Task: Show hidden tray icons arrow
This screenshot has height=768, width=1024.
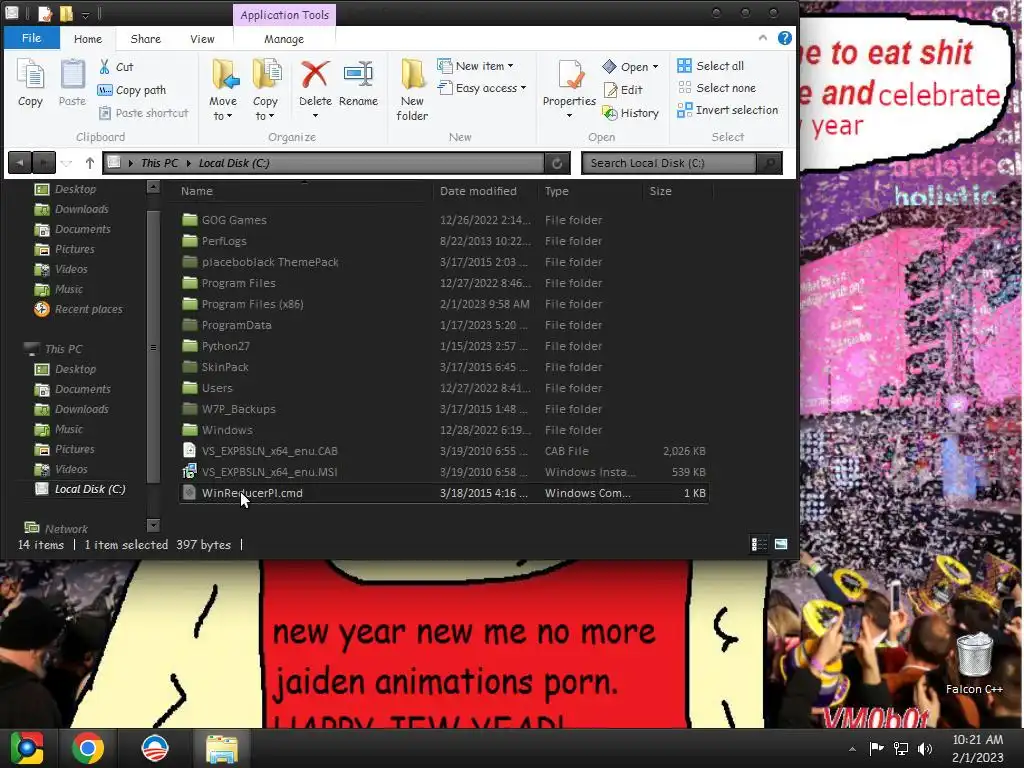Action: pyautogui.click(x=852, y=749)
